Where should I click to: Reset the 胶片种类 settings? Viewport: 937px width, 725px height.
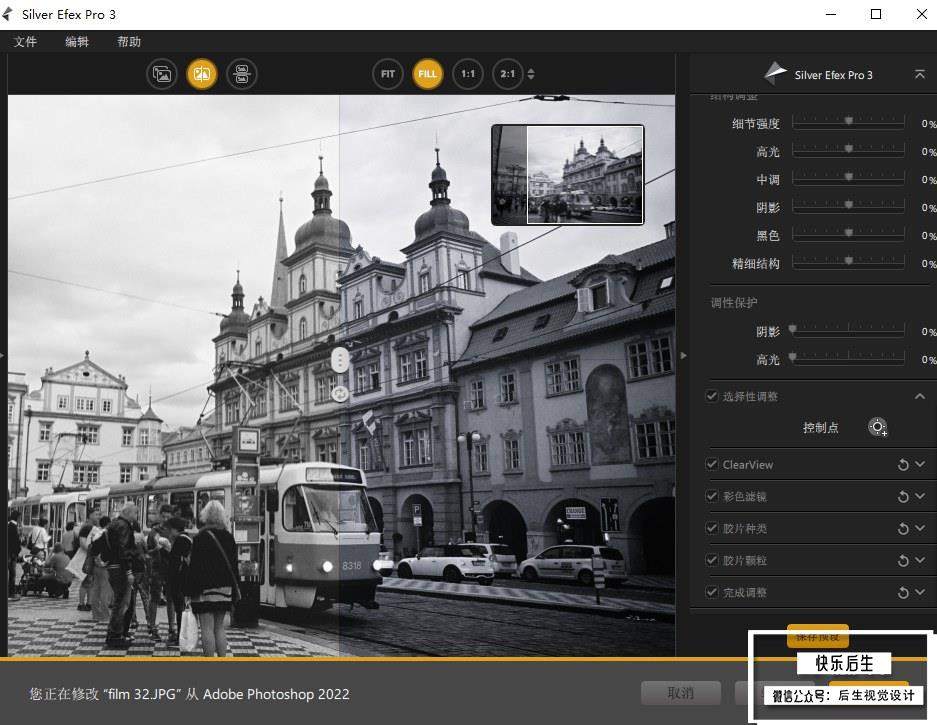click(903, 528)
